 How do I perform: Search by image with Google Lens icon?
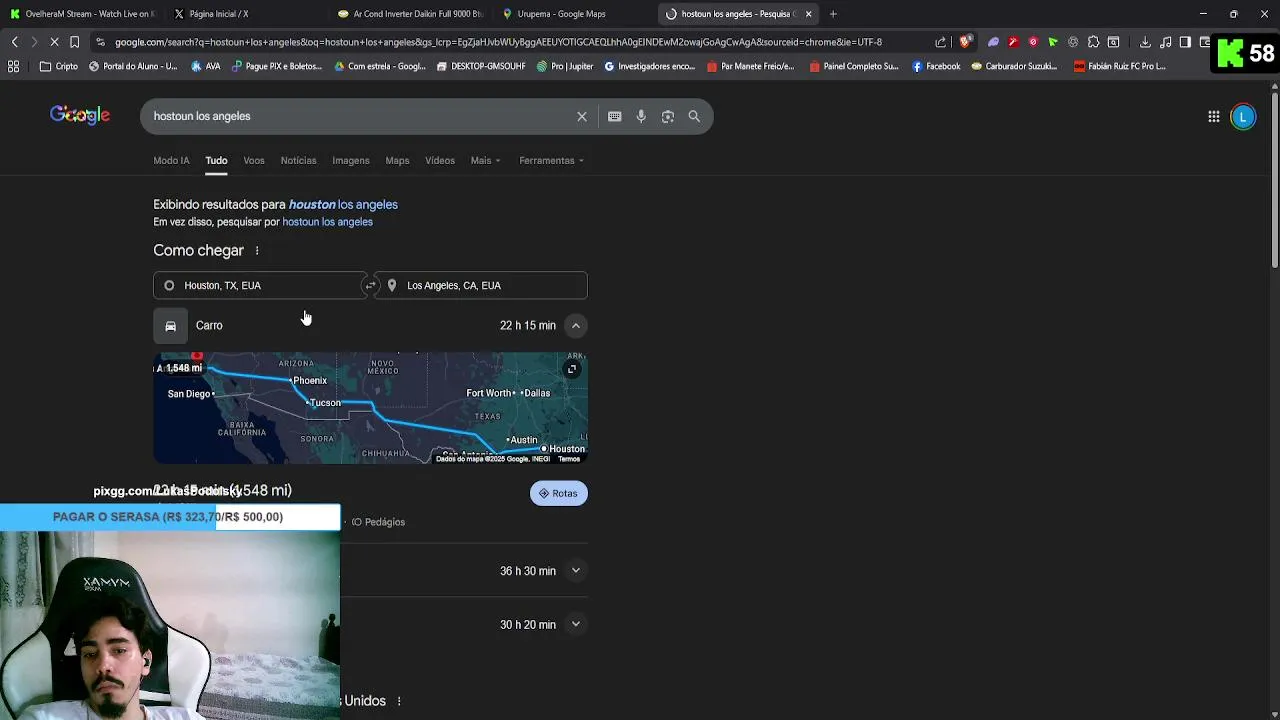pyautogui.click(x=668, y=116)
